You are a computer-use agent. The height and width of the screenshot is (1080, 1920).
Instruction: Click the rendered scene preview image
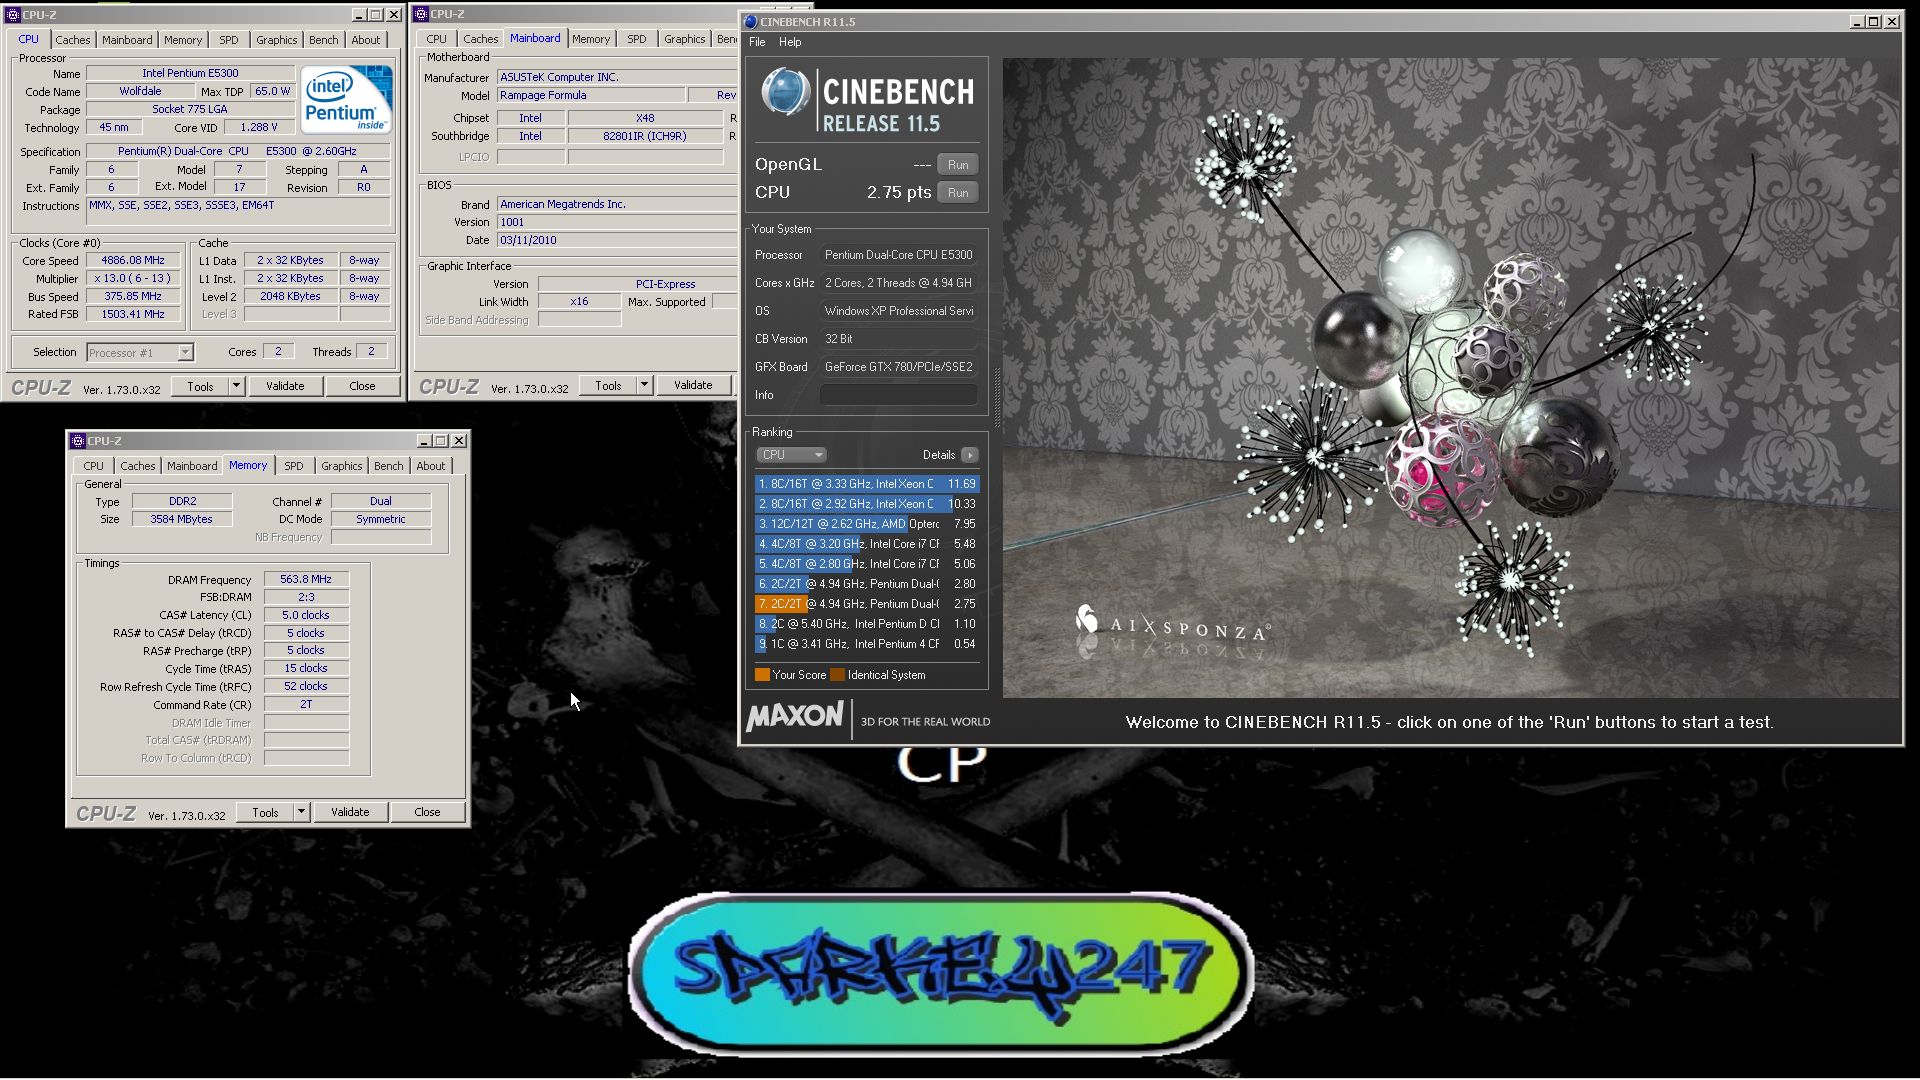click(1451, 377)
